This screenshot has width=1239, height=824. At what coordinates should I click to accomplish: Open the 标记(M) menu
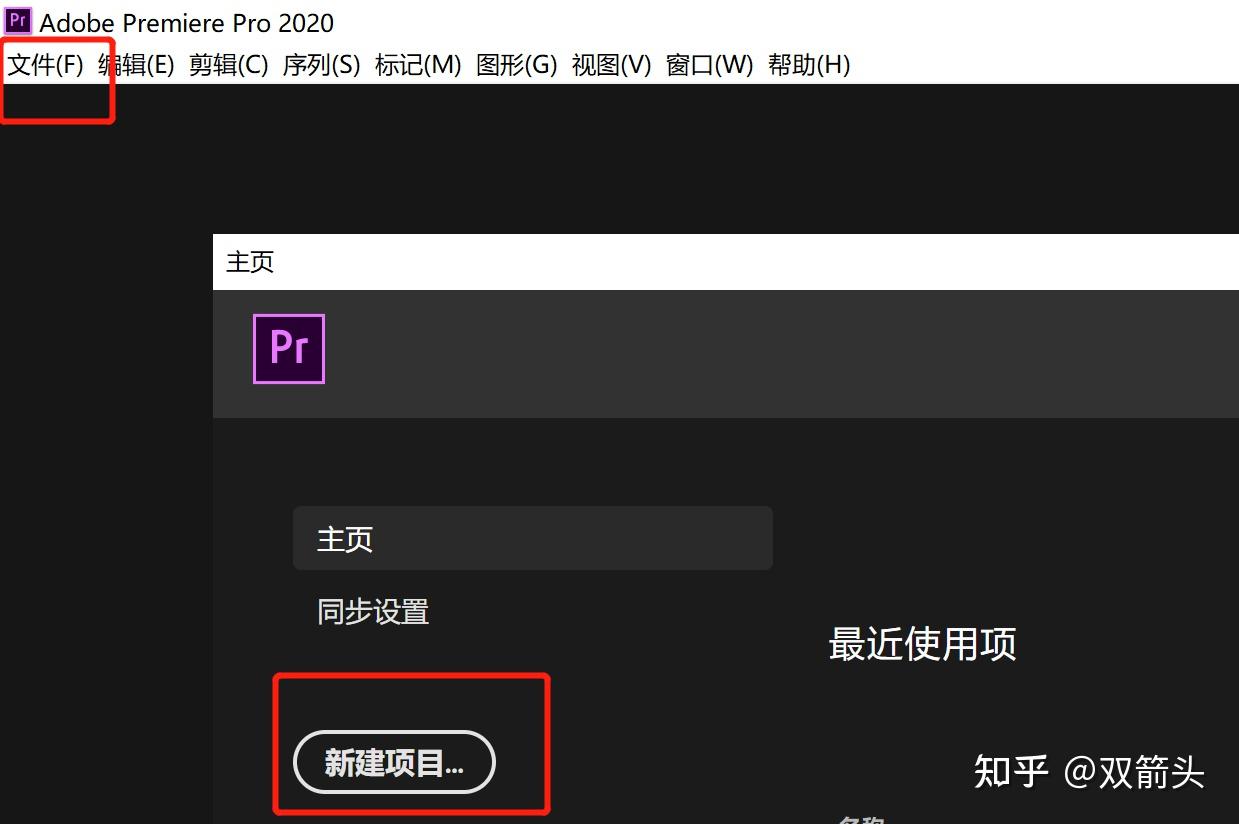coord(419,64)
